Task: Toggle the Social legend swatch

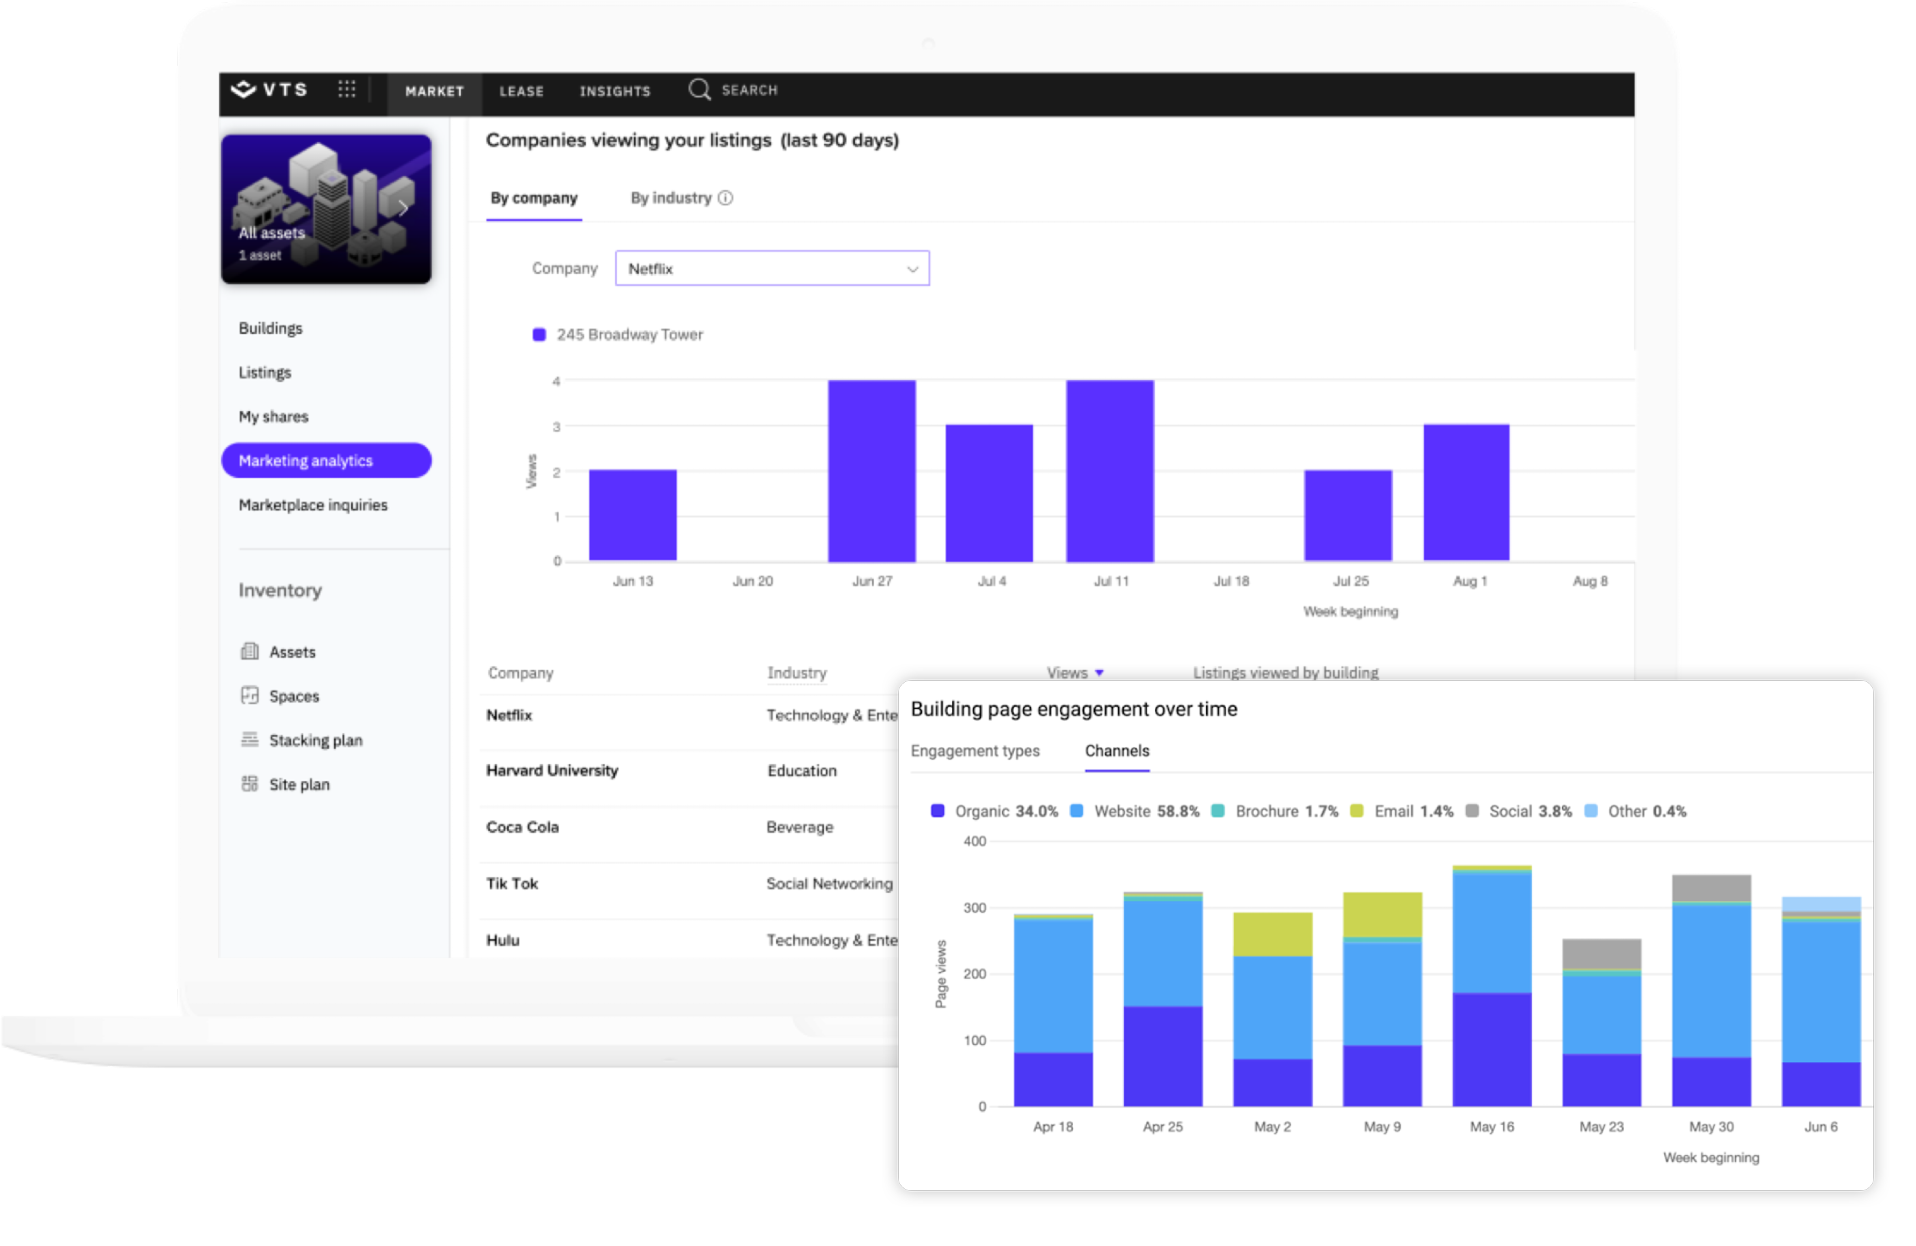Action: [1472, 811]
